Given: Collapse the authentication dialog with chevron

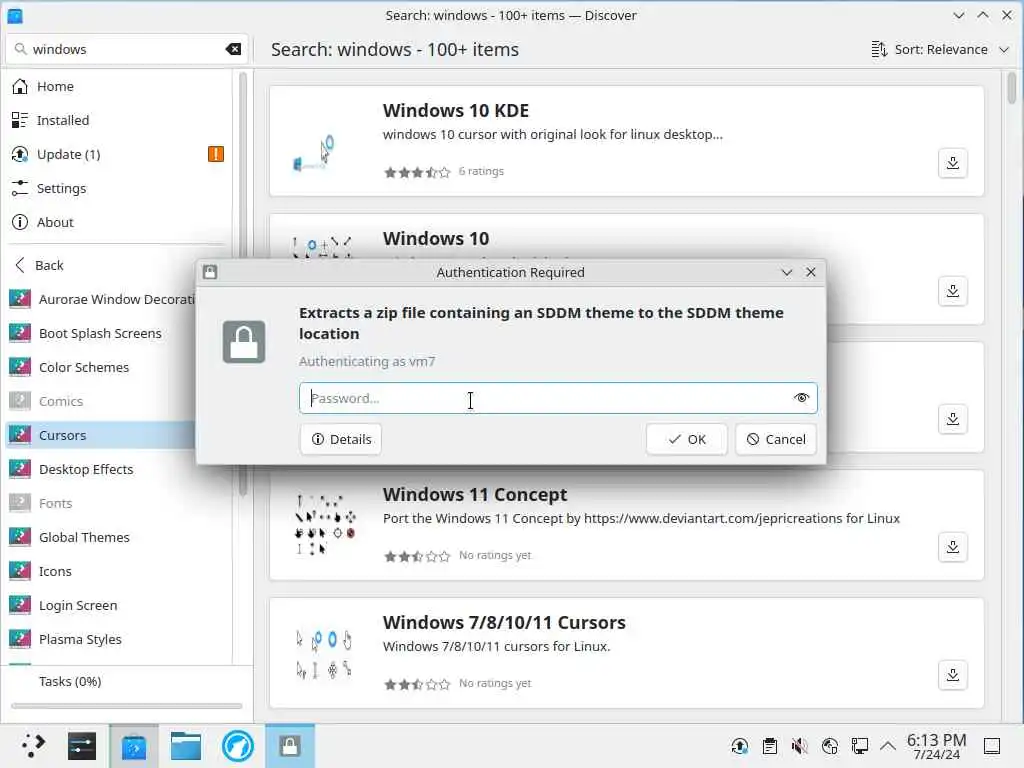Looking at the screenshot, I should coord(786,272).
